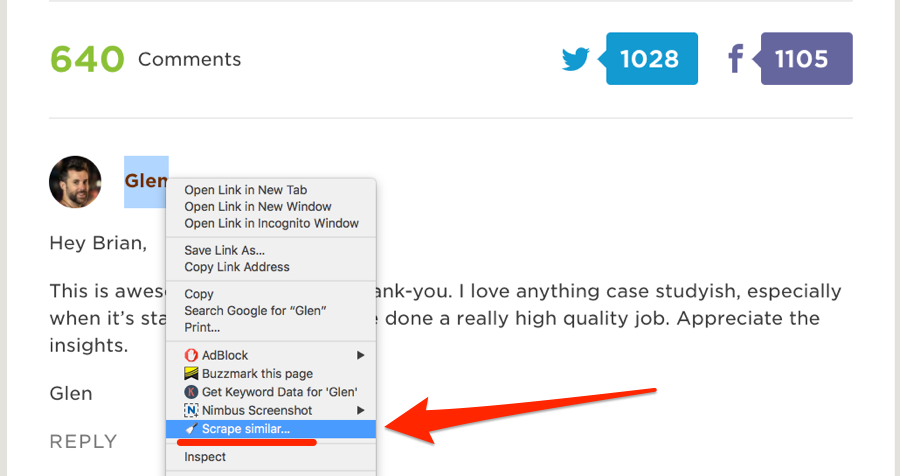The image size is (900, 476).
Task: Open Inspect from the context menu
Action: point(205,457)
